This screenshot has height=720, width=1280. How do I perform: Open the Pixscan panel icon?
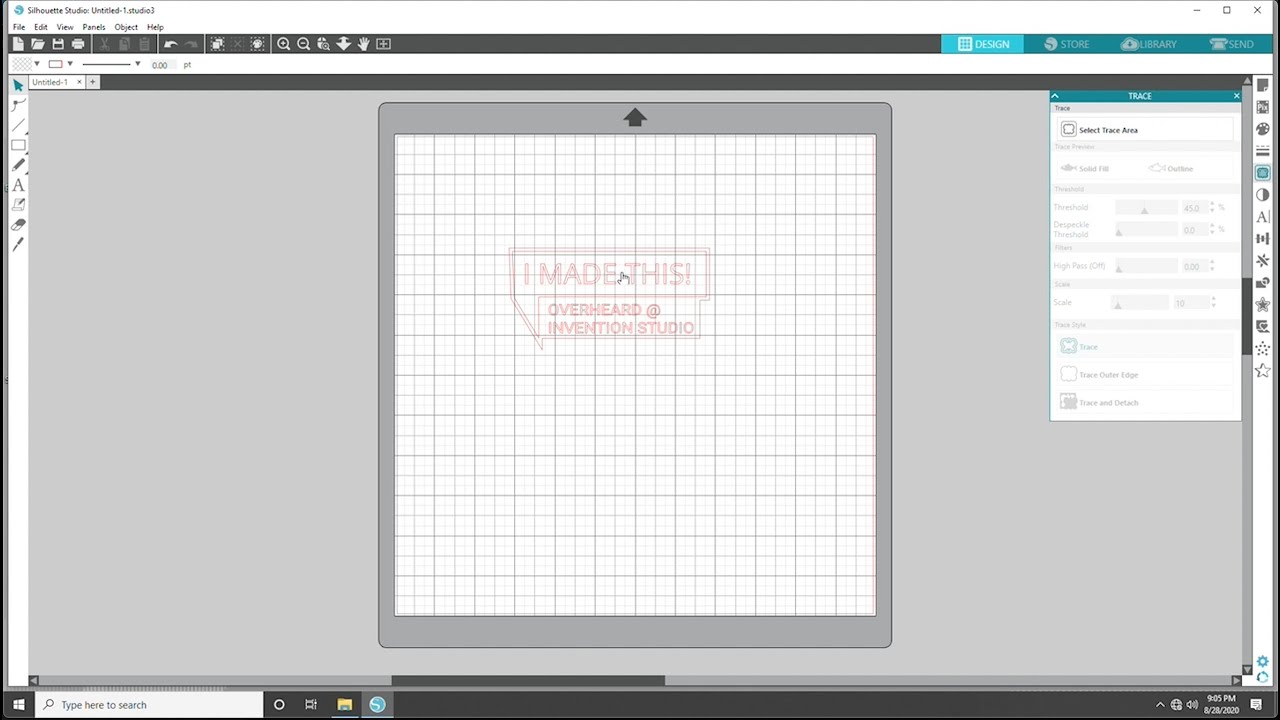[x=1263, y=107]
